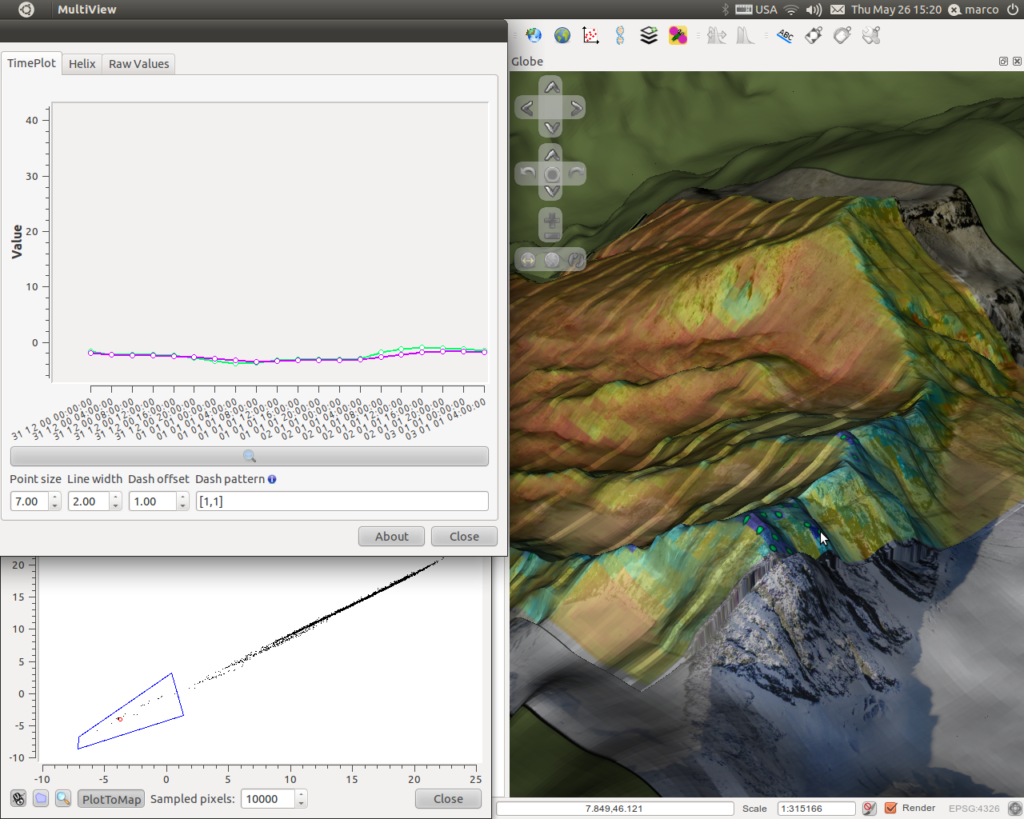This screenshot has width=1024, height=819.
Task: Open the stacked layers icon in the toolbar
Action: tap(648, 35)
